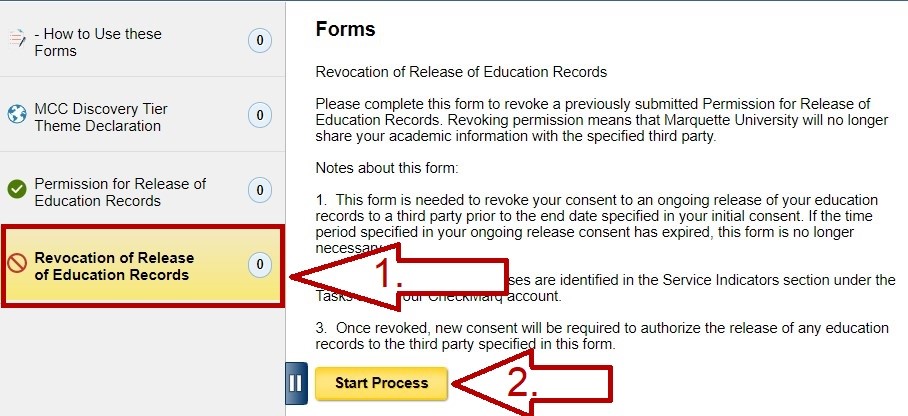Open the "- How to Use these Forms" item
Viewport: 908px width, 416px height.
tap(97, 42)
